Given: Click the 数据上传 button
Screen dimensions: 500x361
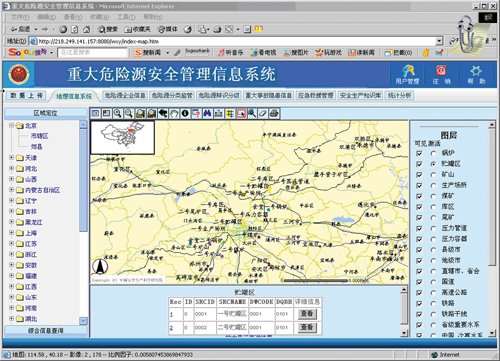Looking at the screenshot, I should point(27,96).
